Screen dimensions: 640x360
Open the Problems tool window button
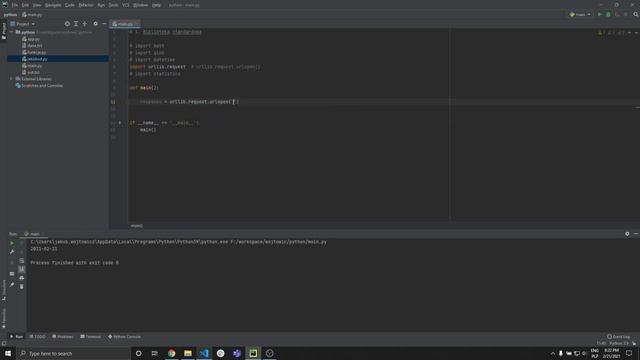(x=63, y=337)
